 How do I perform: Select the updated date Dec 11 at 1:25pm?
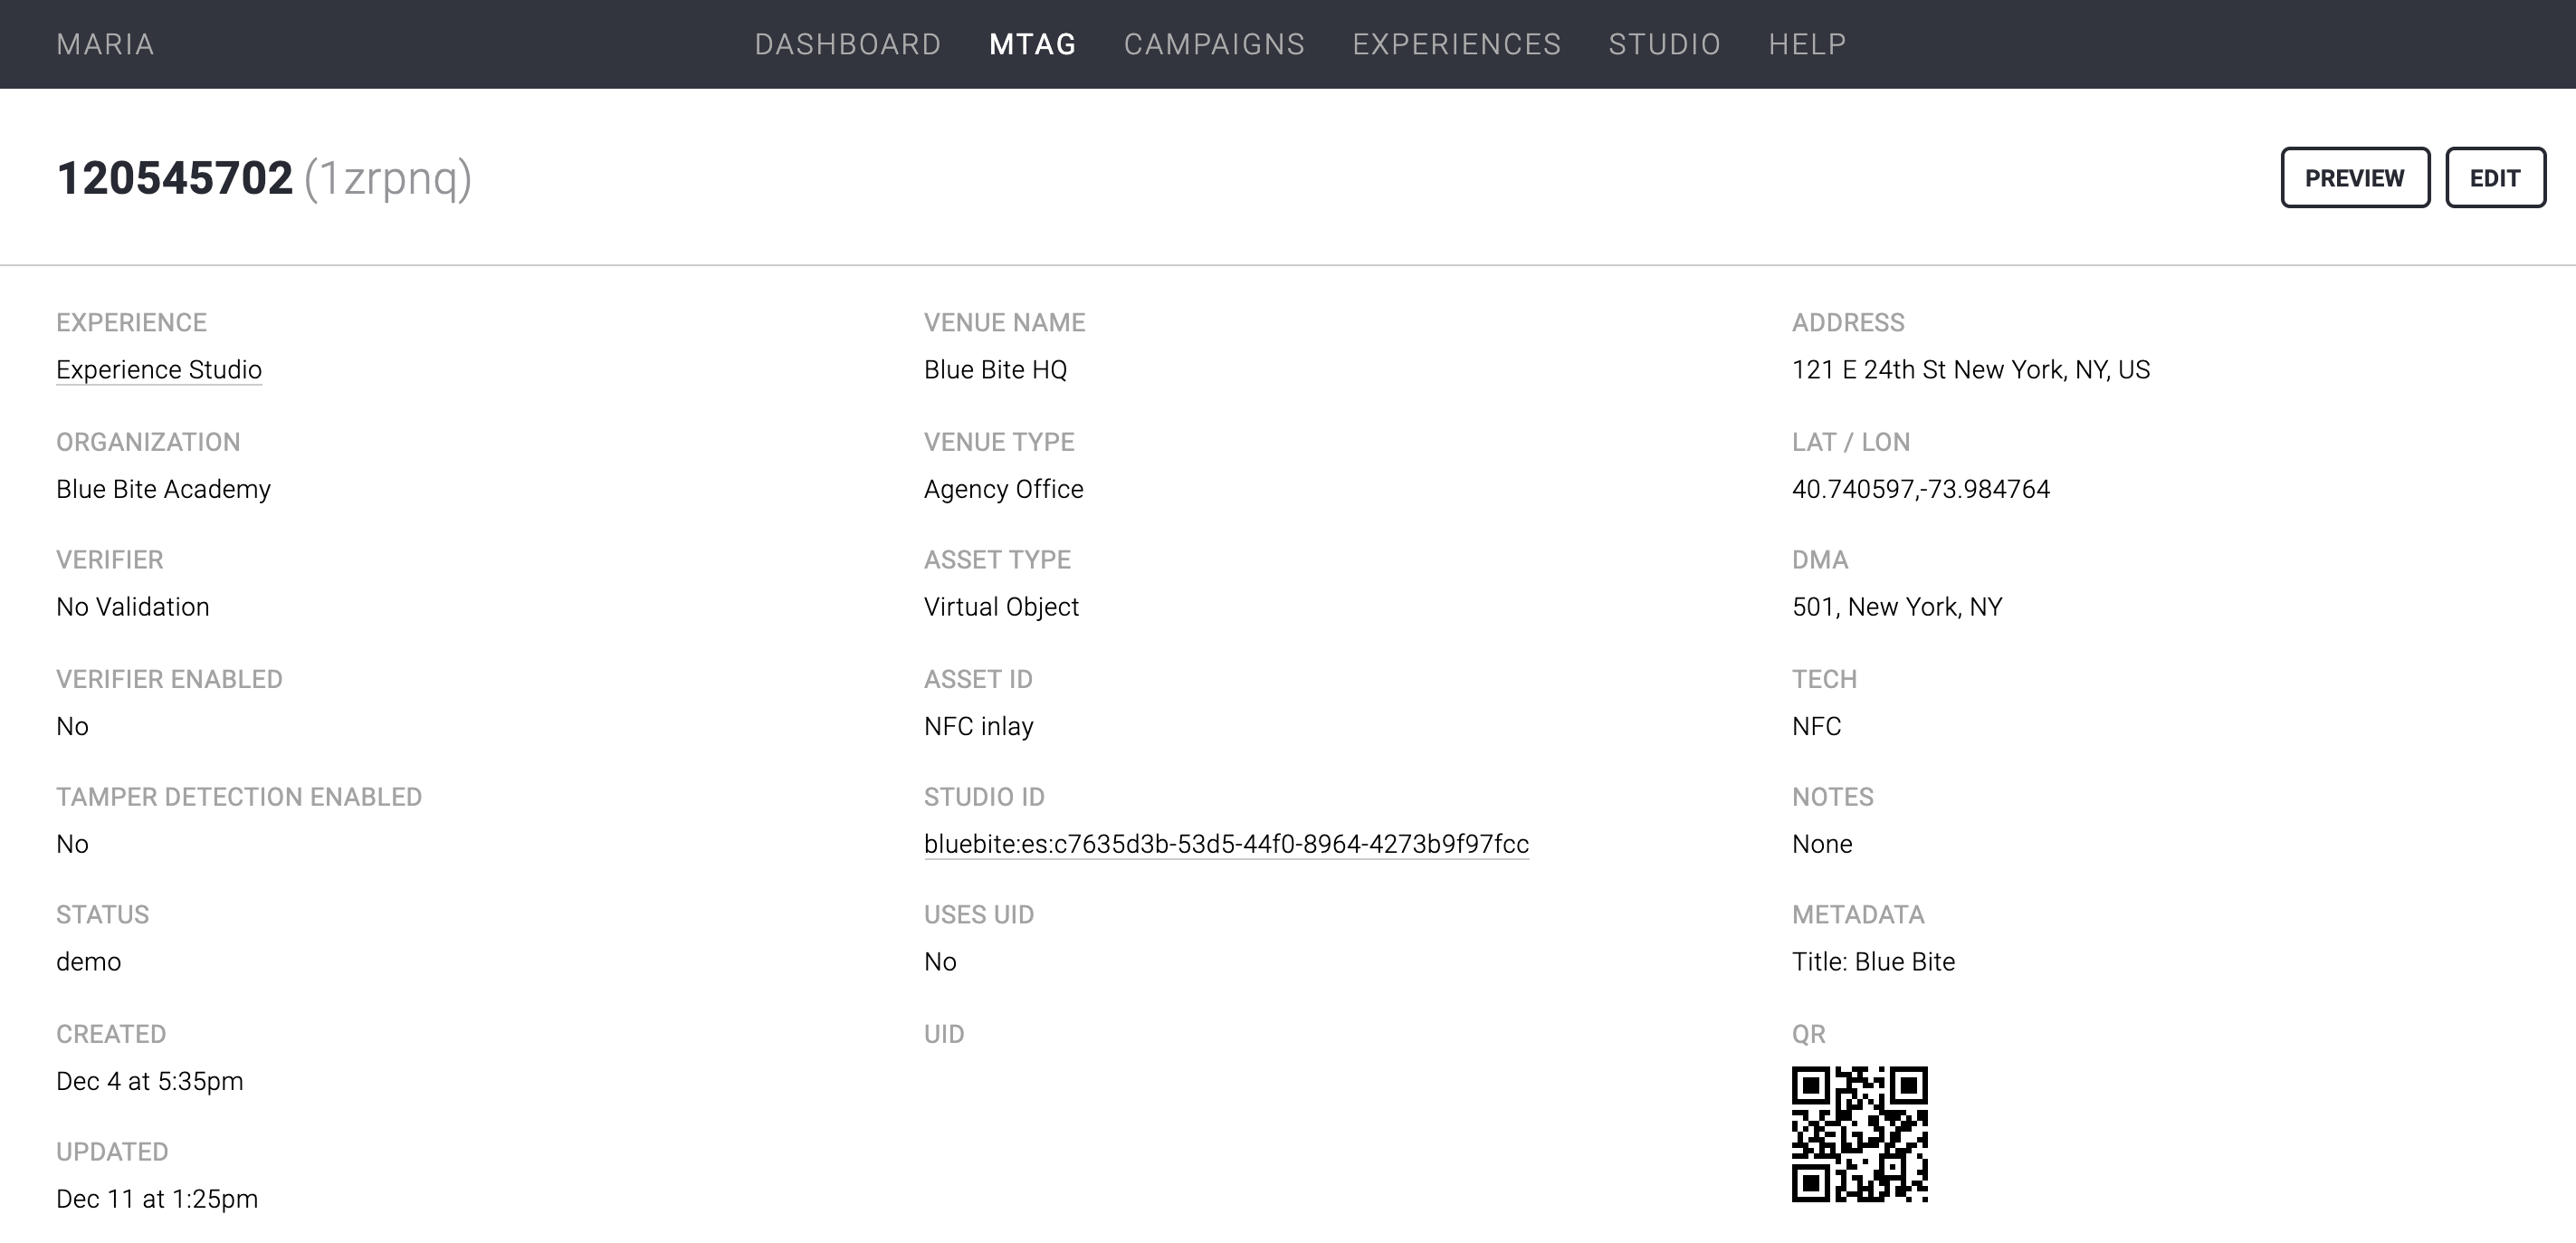(x=157, y=1199)
